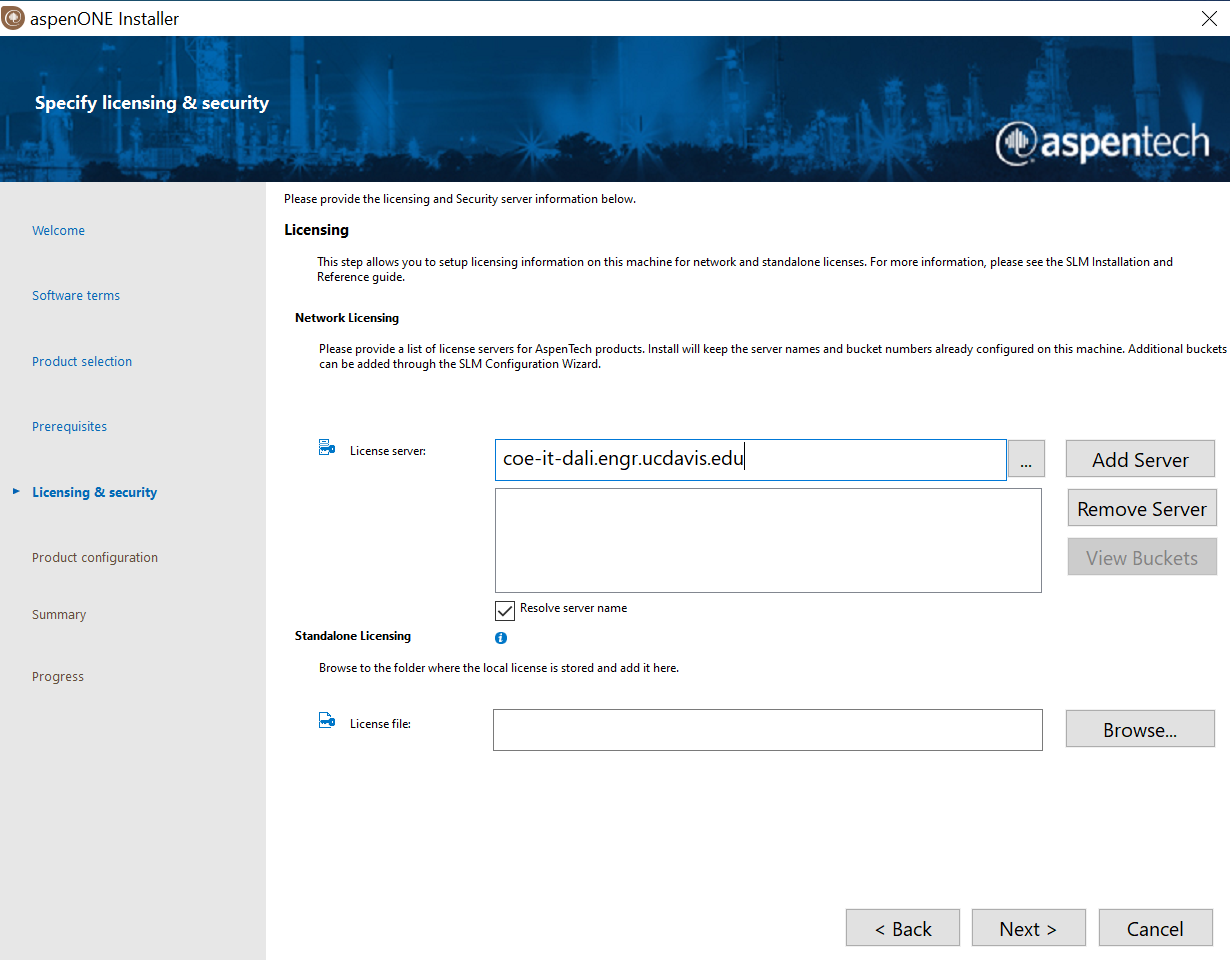
Task: Click the blue info icon under Standalone Licensing
Action: tap(501, 637)
